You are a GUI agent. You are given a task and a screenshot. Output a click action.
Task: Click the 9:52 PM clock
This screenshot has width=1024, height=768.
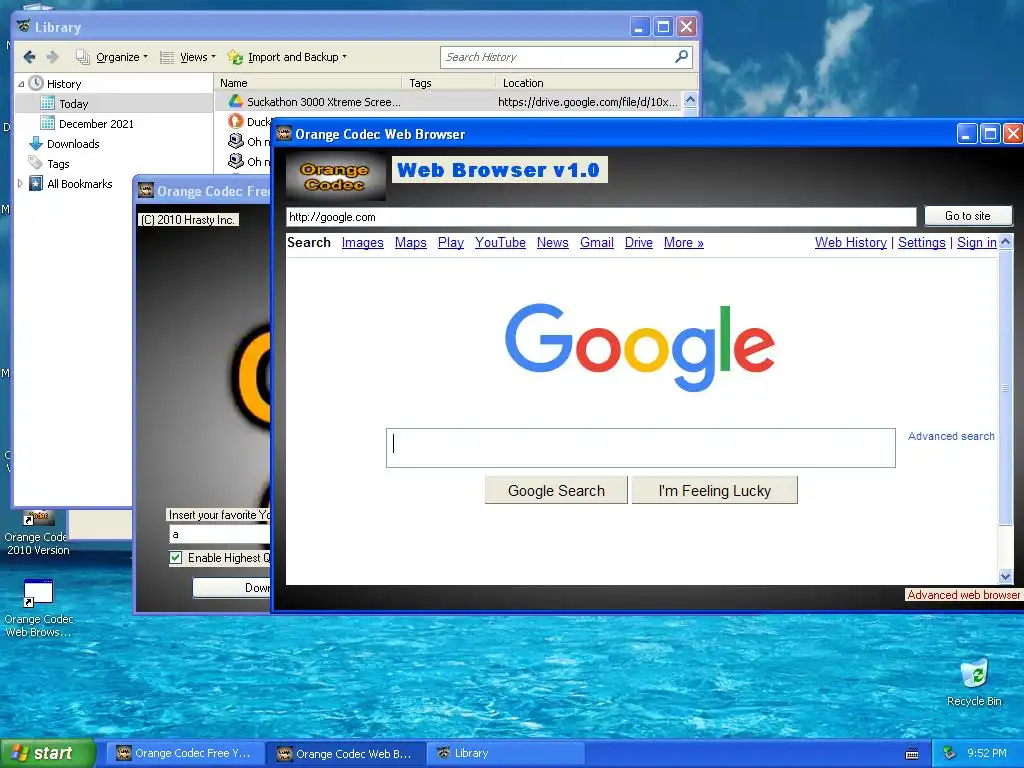[x=987, y=754]
